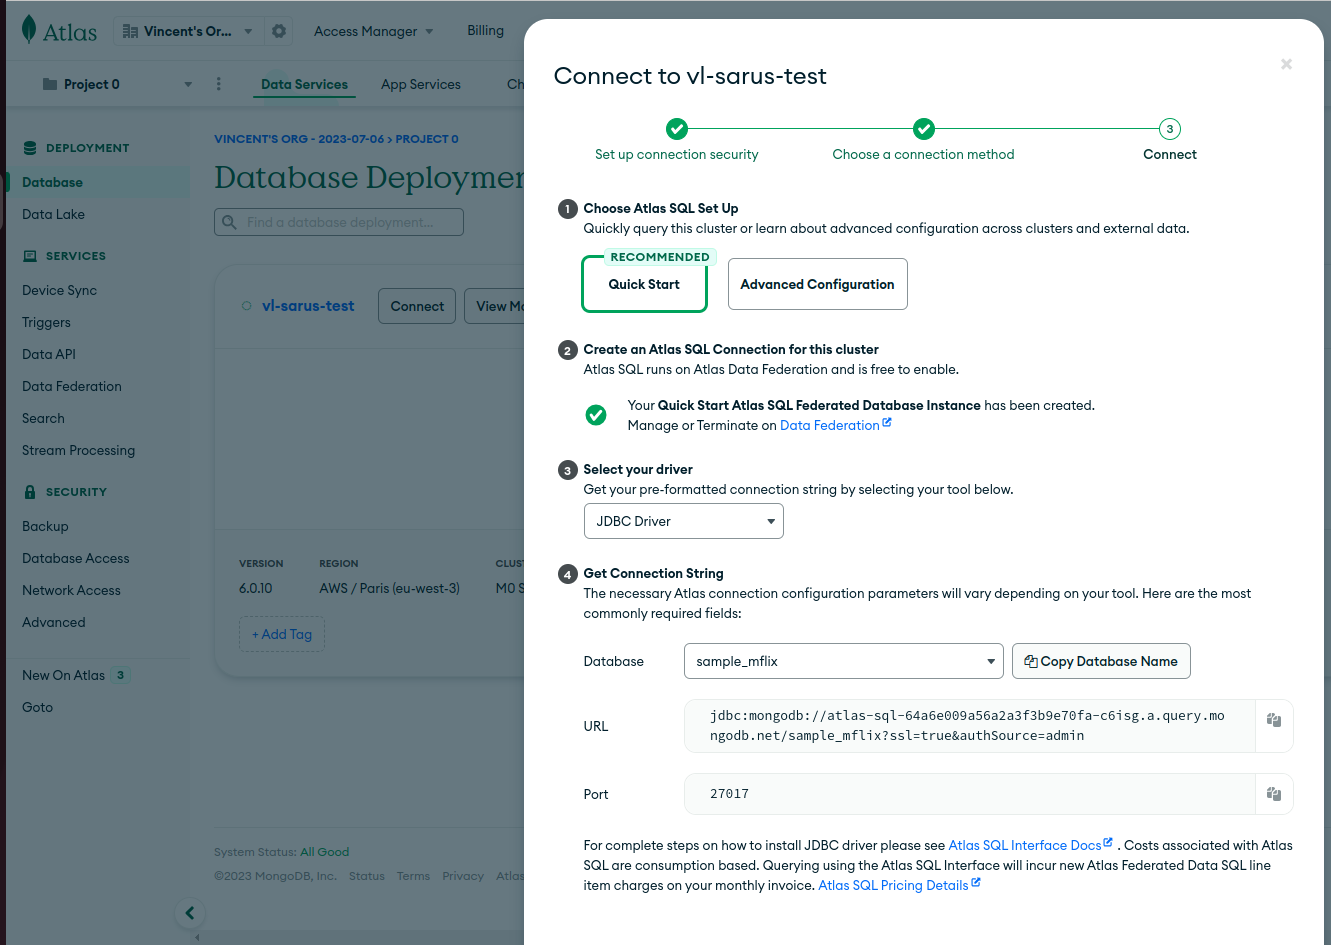Open the Vincent's Org selector dropdown
Image resolution: width=1331 pixels, height=945 pixels.
pyautogui.click(x=188, y=31)
